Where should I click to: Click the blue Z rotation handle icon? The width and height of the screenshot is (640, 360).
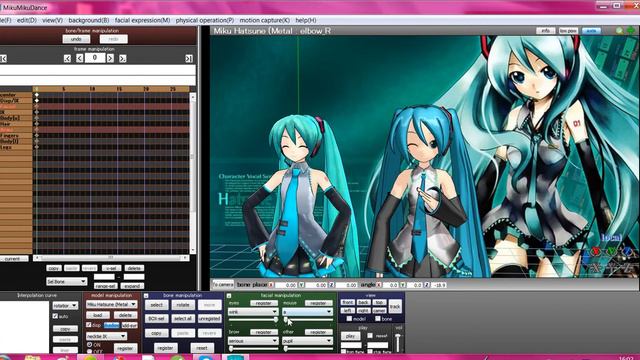pyautogui.click(x=627, y=252)
